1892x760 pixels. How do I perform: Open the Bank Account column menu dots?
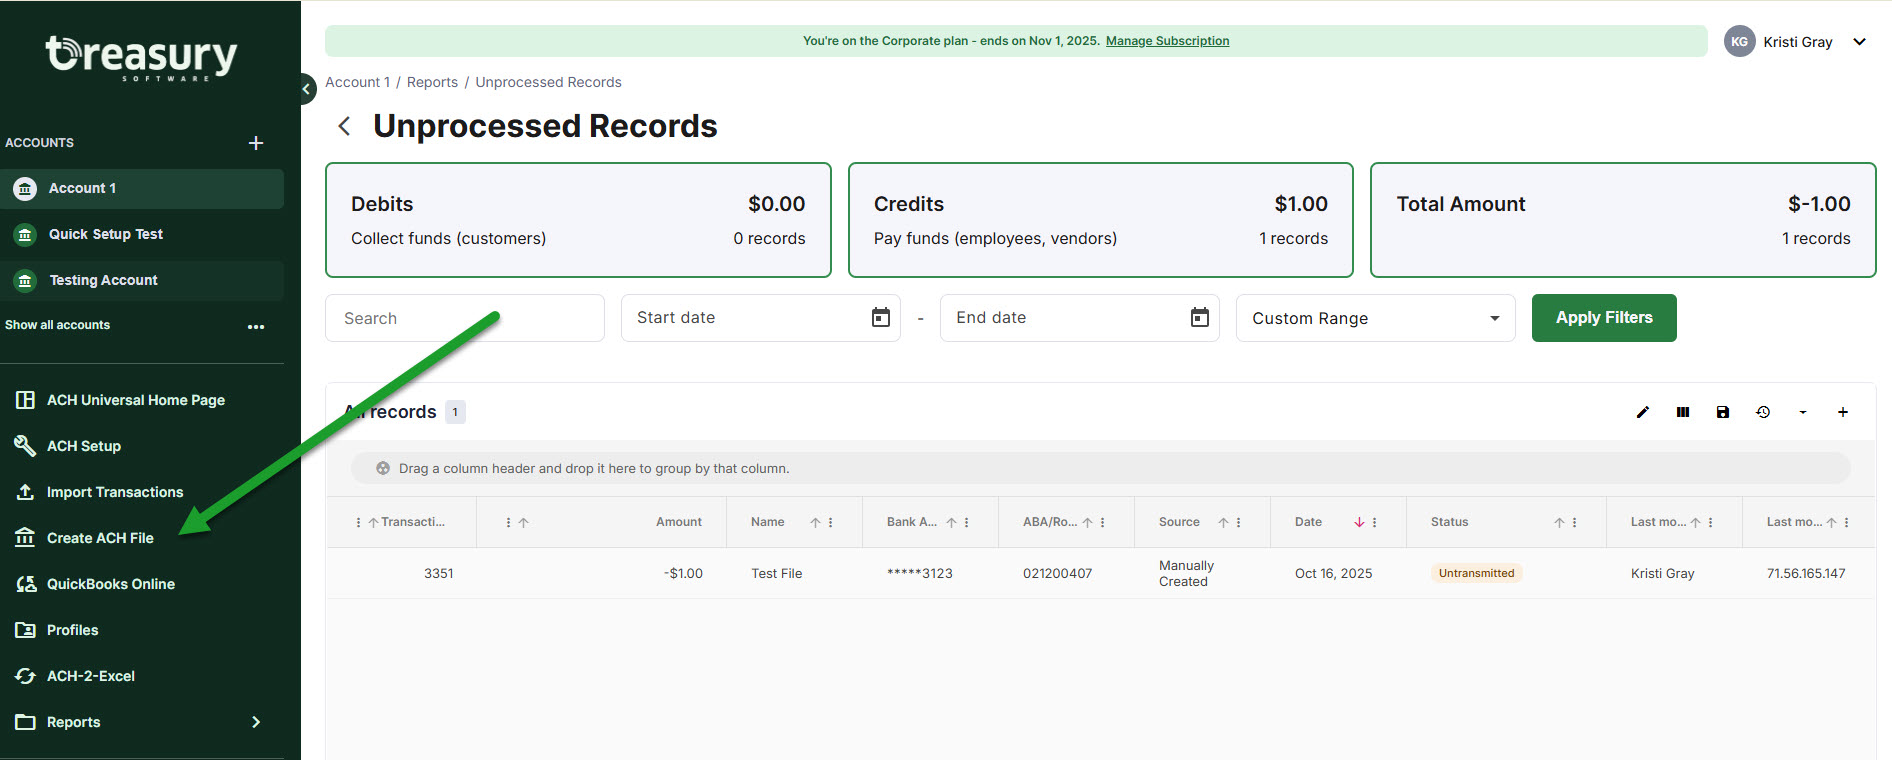tap(967, 522)
